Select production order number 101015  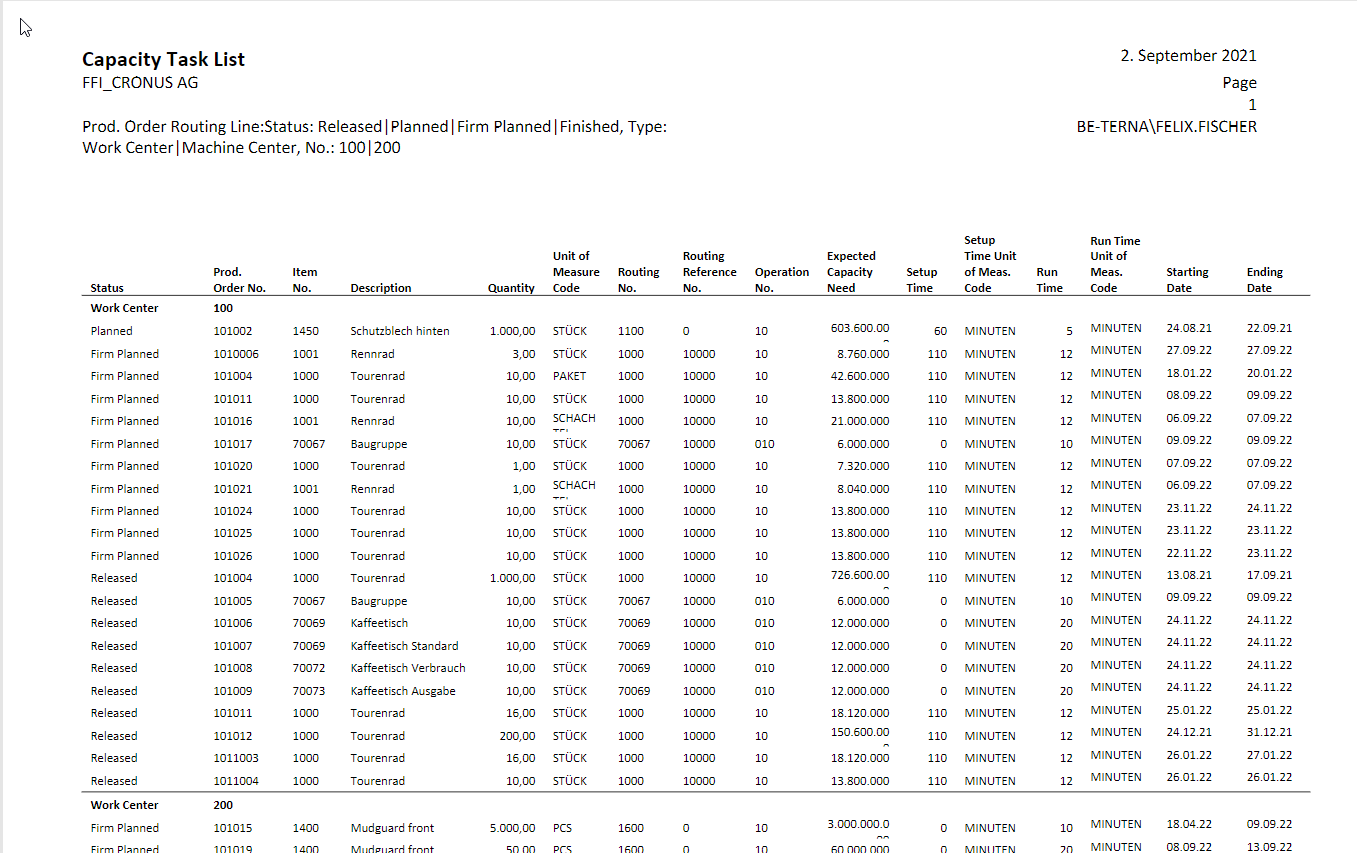click(x=233, y=828)
